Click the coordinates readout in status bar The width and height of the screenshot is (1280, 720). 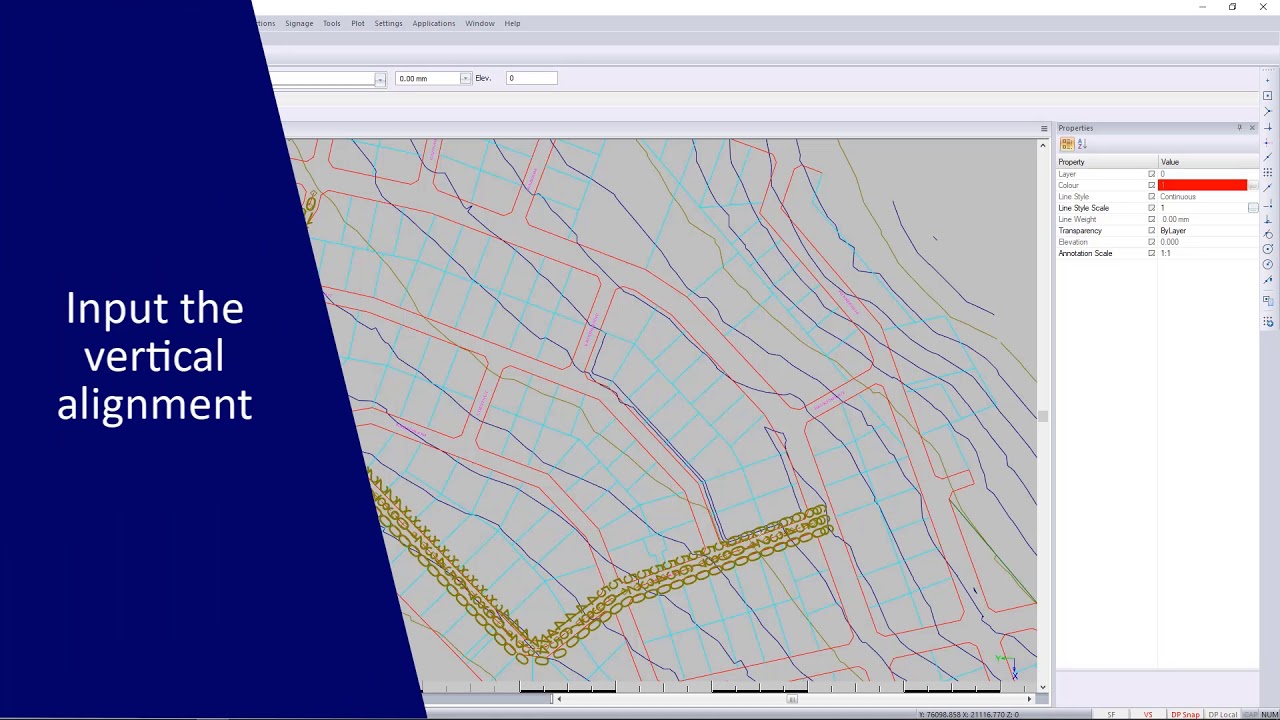tap(969, 715)
